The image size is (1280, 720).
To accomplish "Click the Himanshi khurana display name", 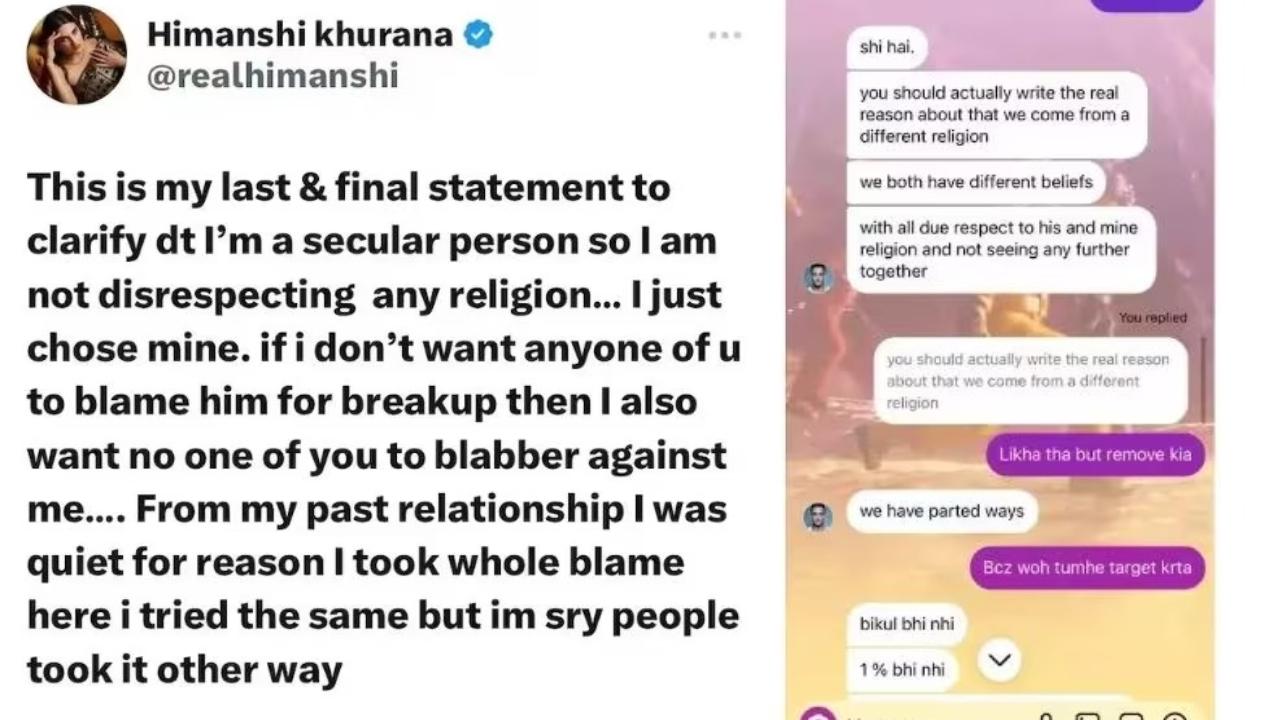I will click(300, 35).
